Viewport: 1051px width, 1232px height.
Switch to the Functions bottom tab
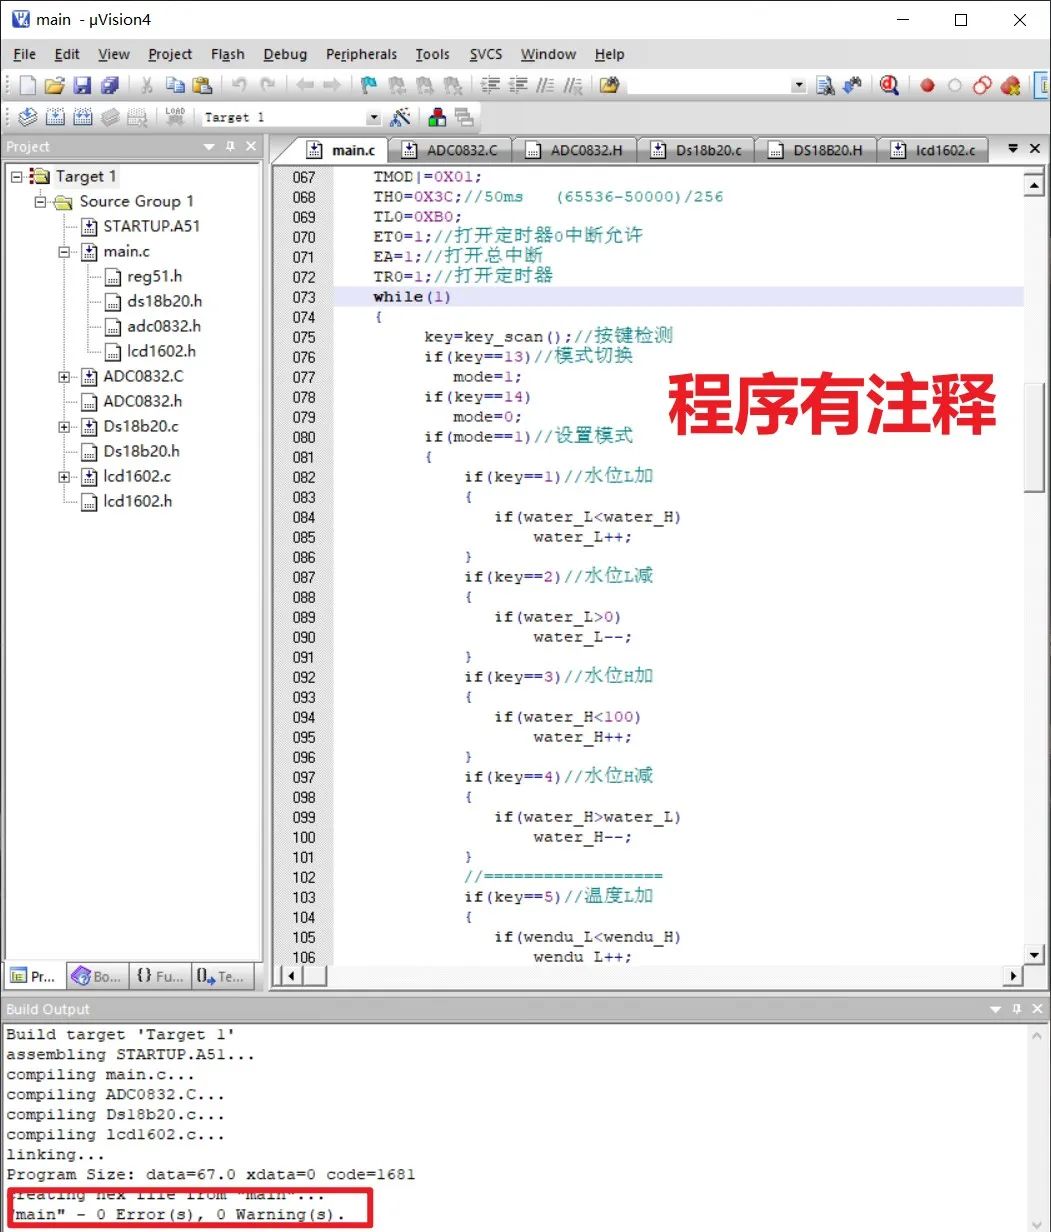pos(159,976)
